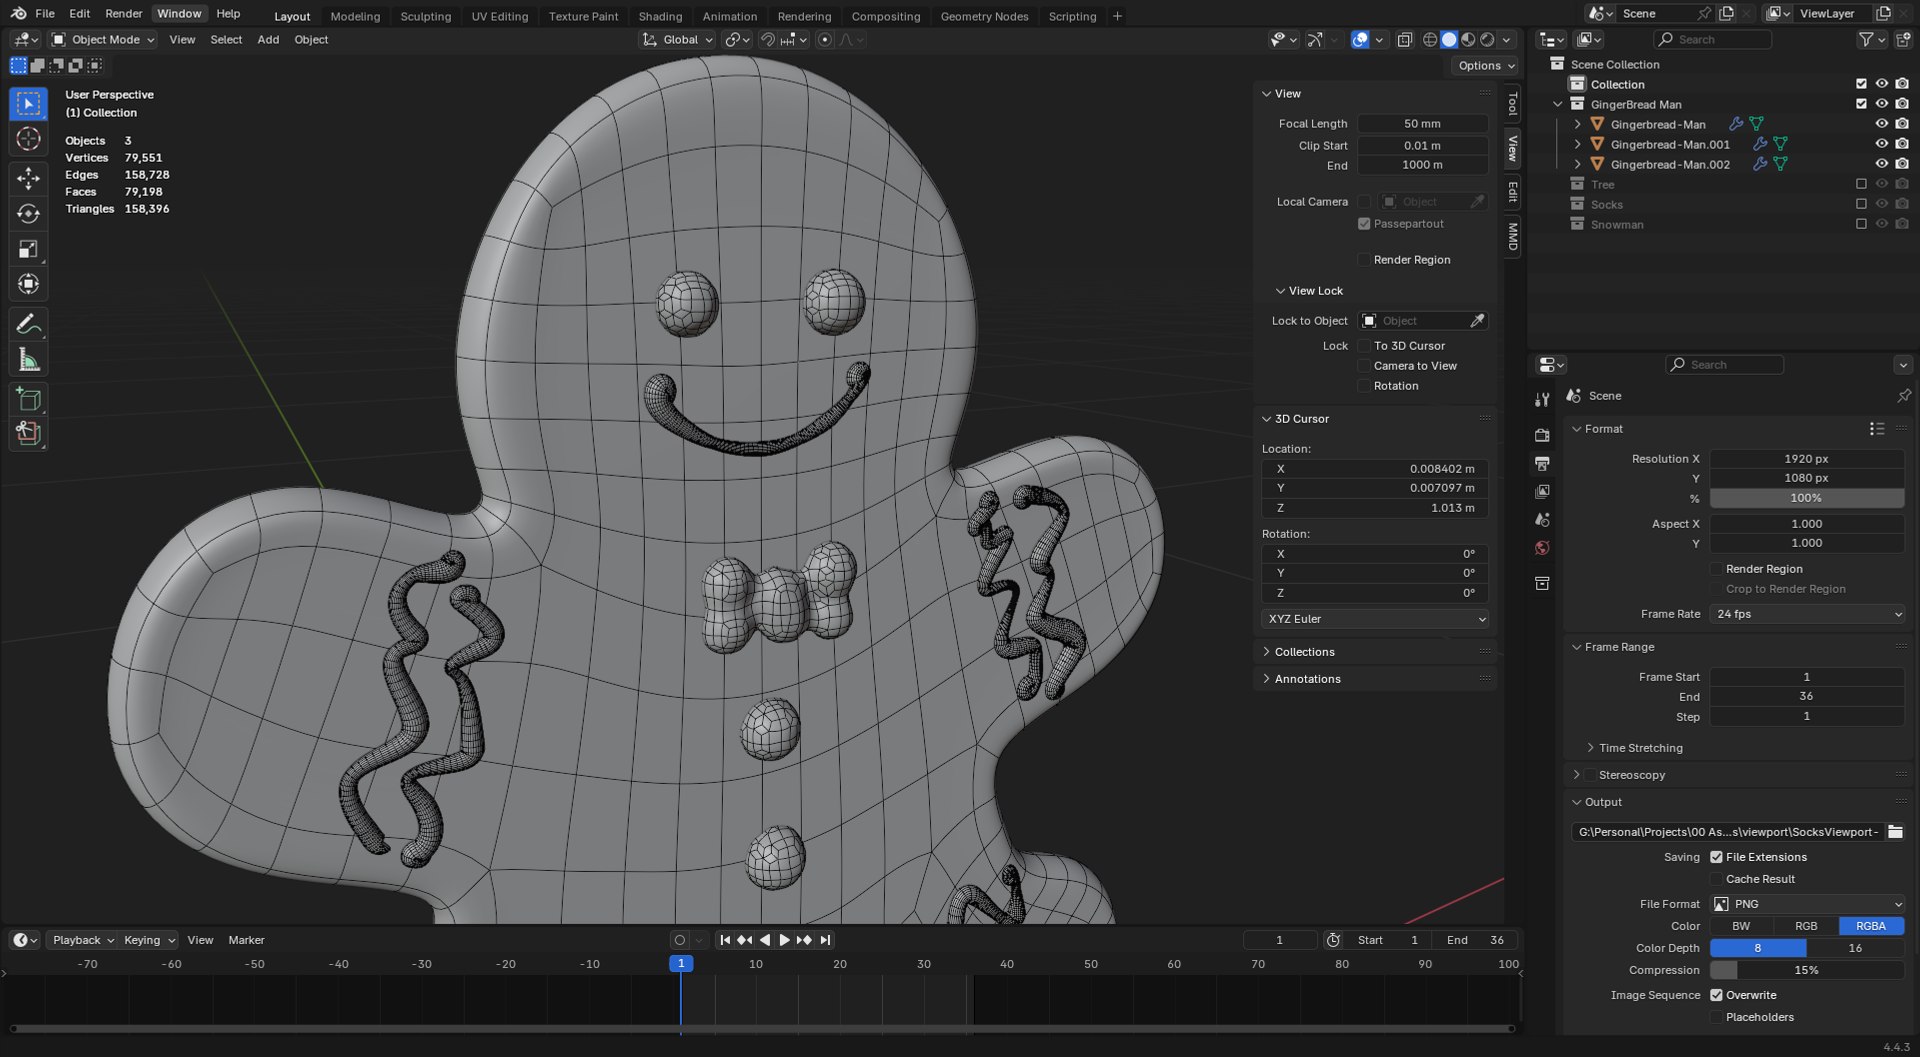Image resolution: width=1920 pixels, height=1057 pixels.
Task: Switch to rendered viewport shading icon
Action: coord(1487,40)
